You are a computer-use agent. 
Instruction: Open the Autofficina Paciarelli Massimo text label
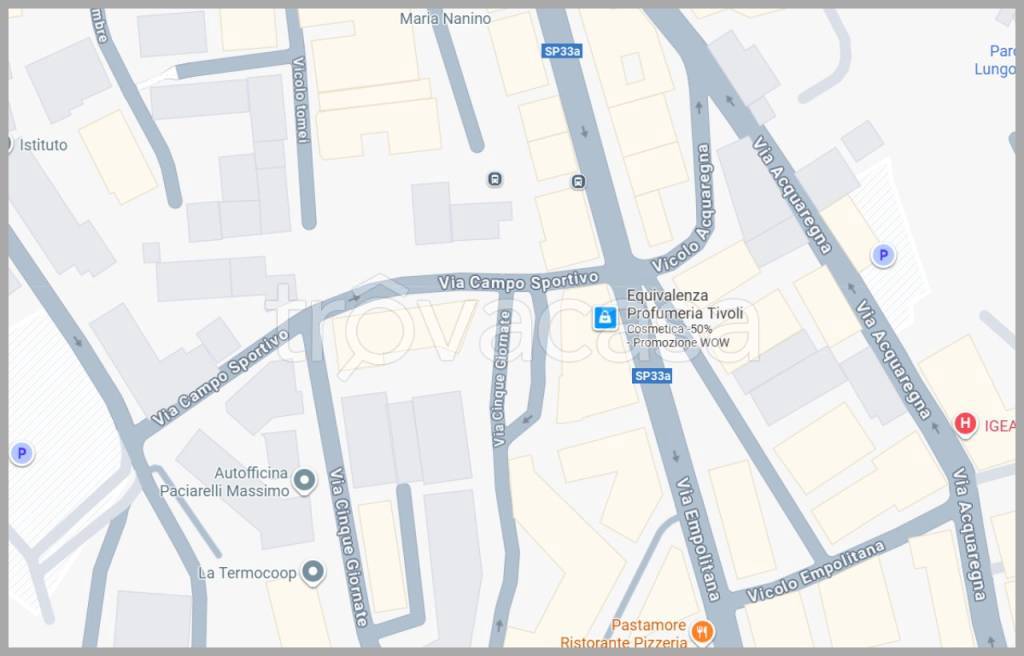tap(224, 482)
